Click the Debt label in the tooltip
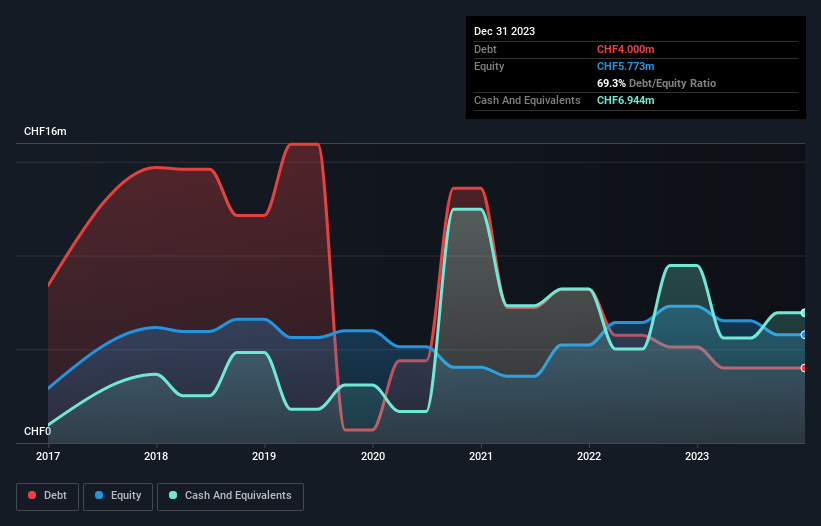 (x=485, y=49)
